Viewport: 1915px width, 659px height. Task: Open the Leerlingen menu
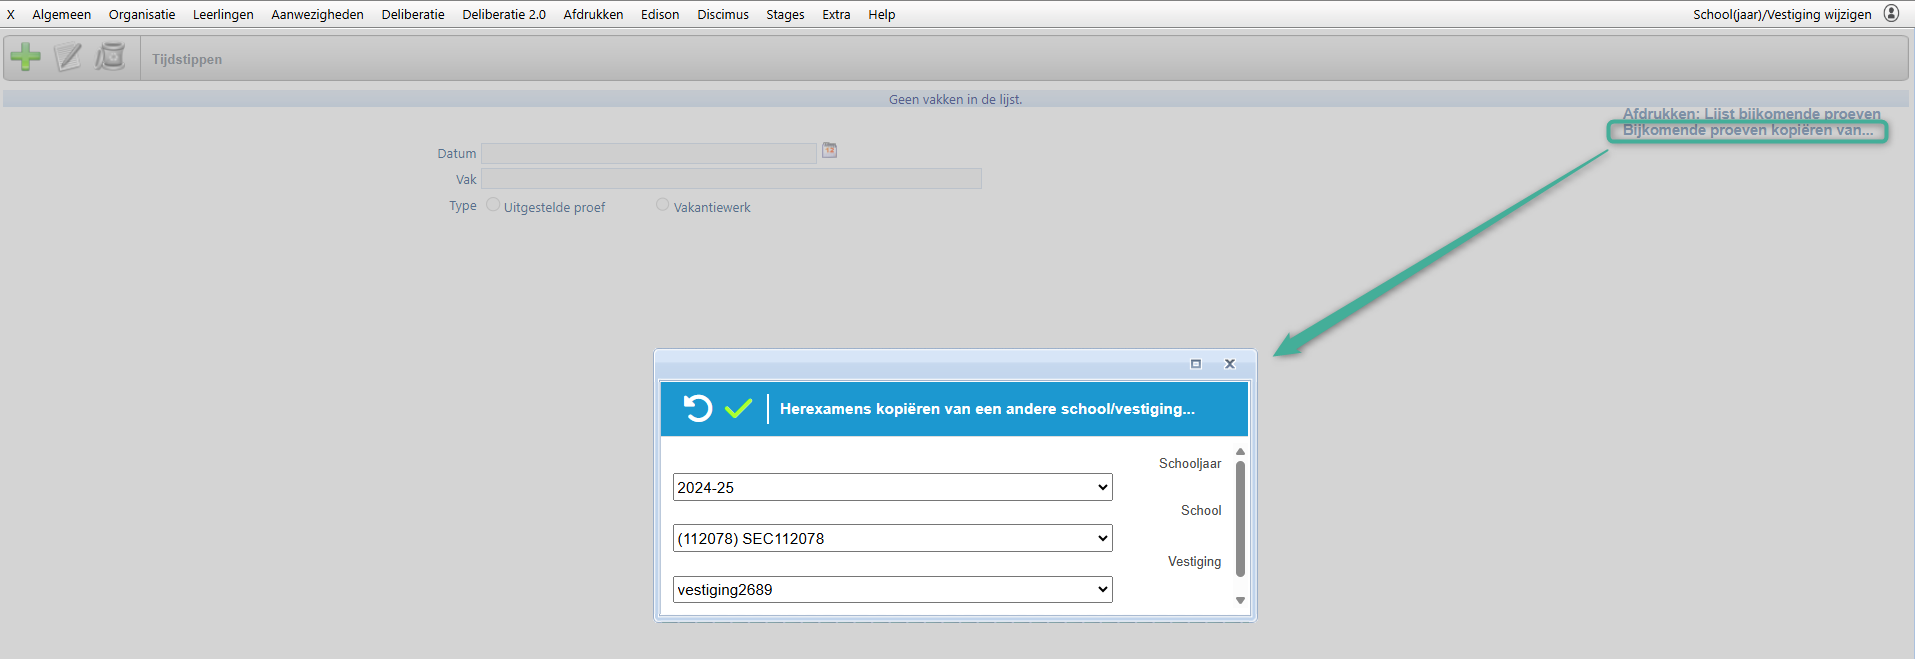223,15
